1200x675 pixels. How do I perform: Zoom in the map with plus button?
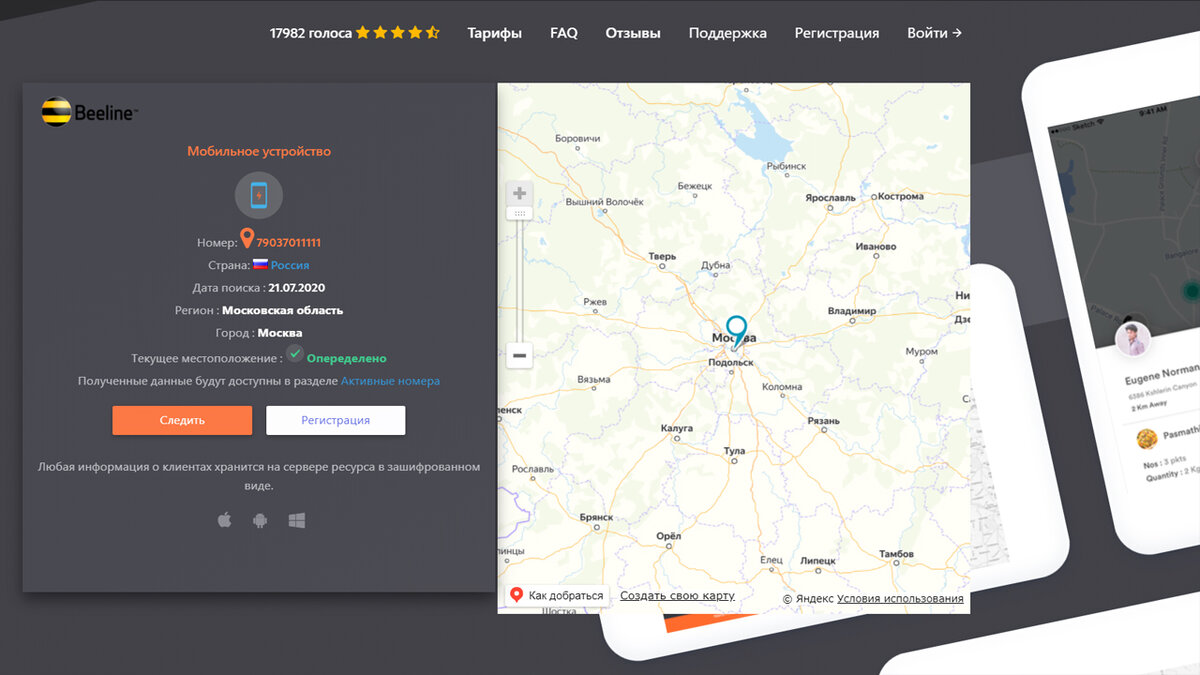519,193
